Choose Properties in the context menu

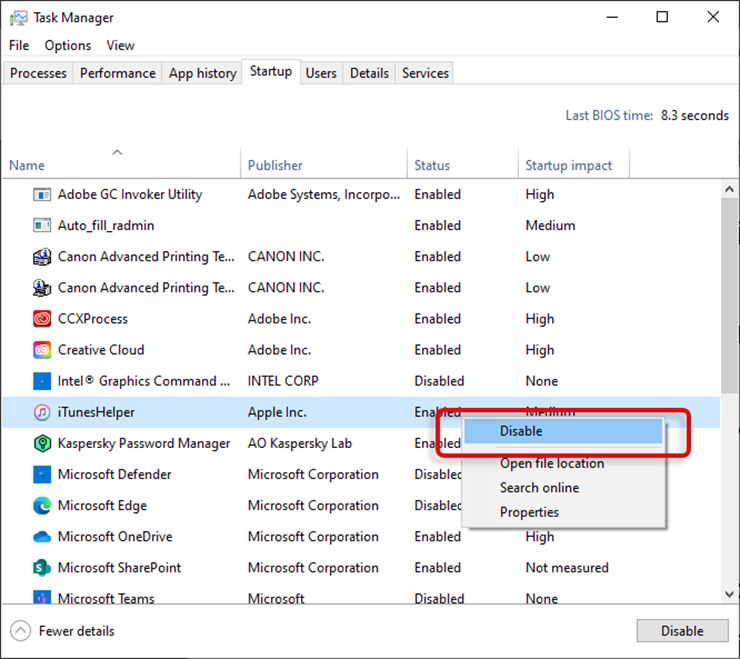click(563, 512)
